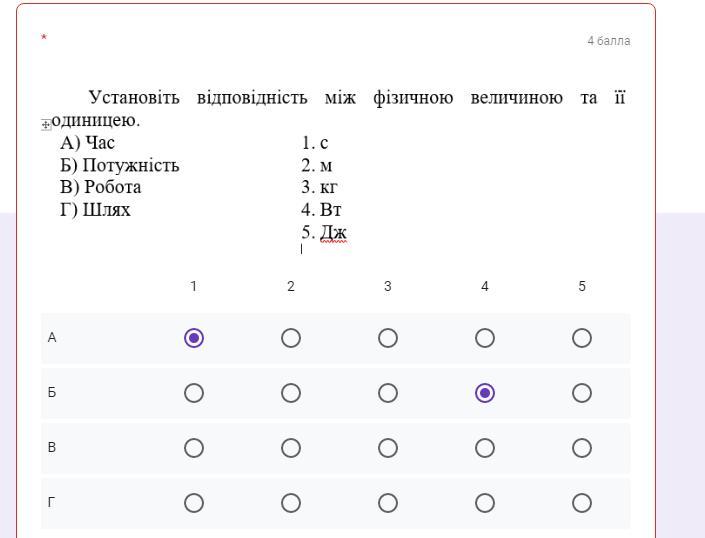705x538 pixels.
Task: Select option 5 for row Б
Action: pos(582,393)
